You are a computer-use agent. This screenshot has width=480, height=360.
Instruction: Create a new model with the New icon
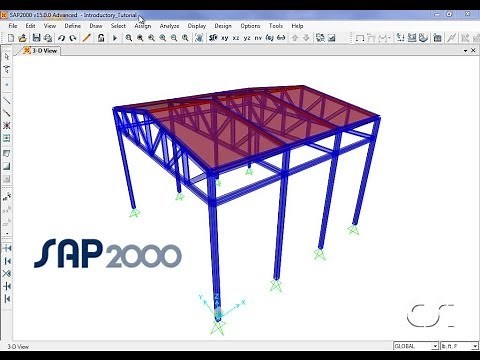click(11, 38)
